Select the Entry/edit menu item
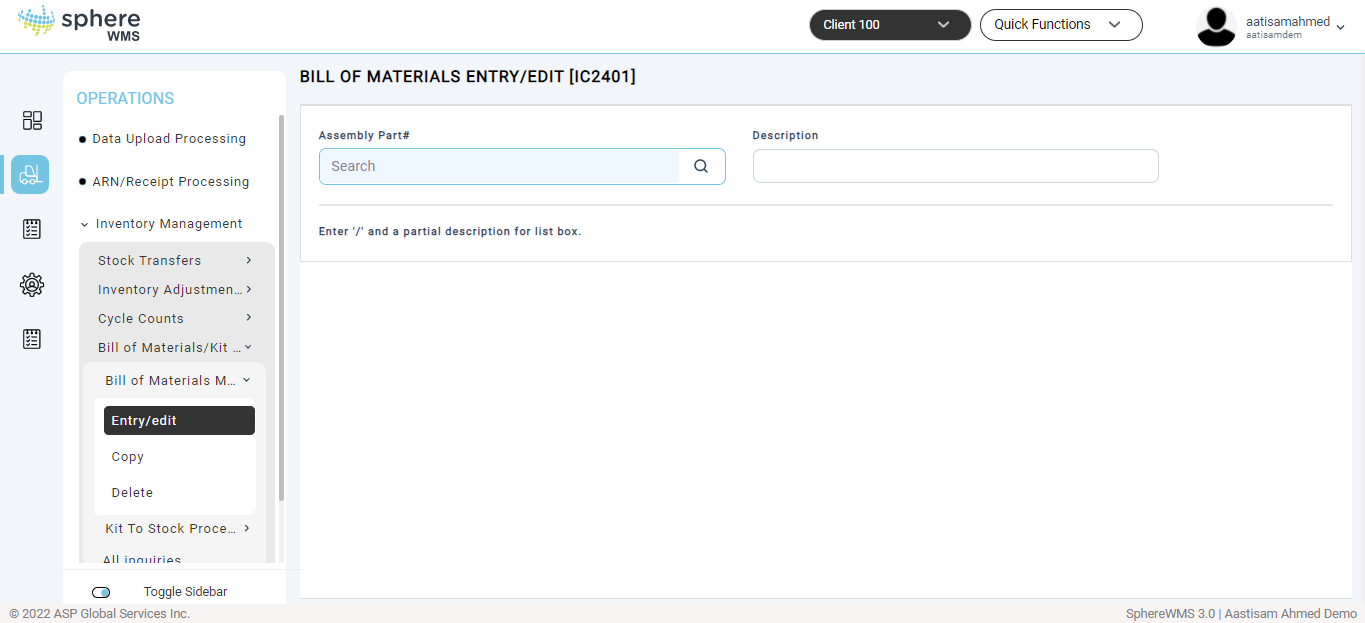The width and height of the screenshot is (1365, 623). click(179, 421)
